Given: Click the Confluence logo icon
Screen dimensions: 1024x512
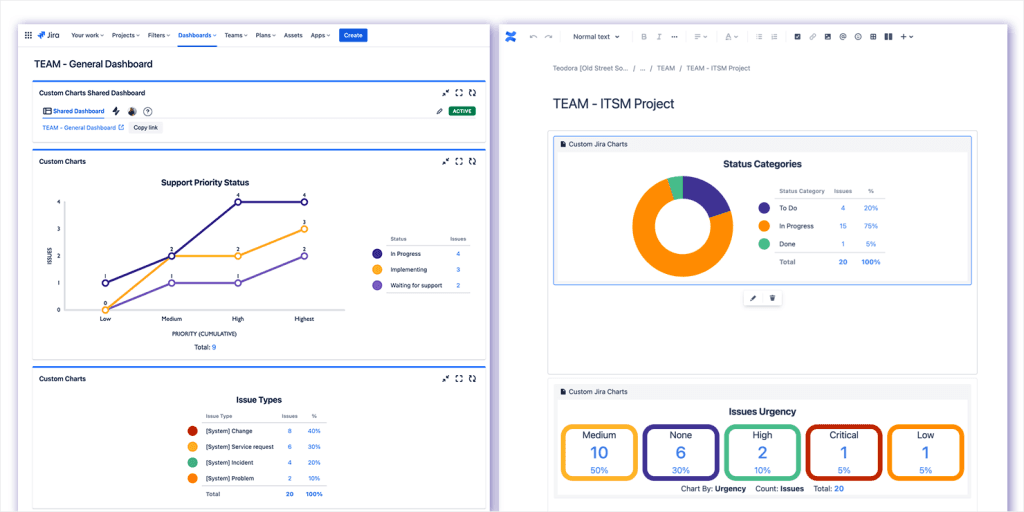Looking at the screenshot, I should 511,37.
